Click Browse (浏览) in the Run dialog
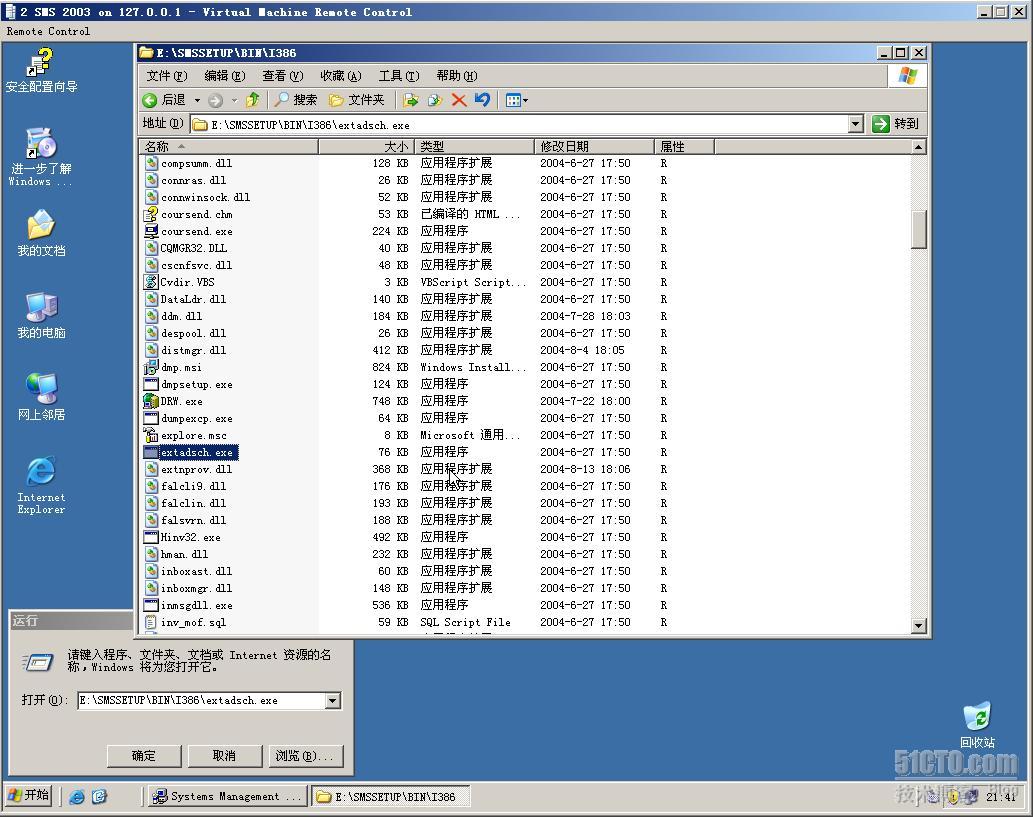 (x=306, y=756)
